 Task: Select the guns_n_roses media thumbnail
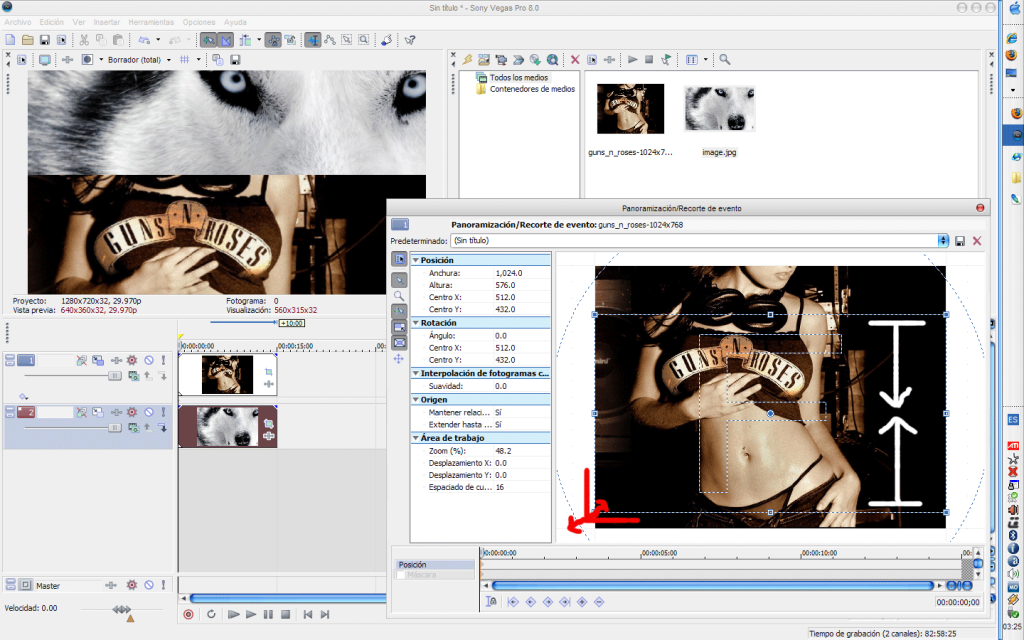pos(630,108)
